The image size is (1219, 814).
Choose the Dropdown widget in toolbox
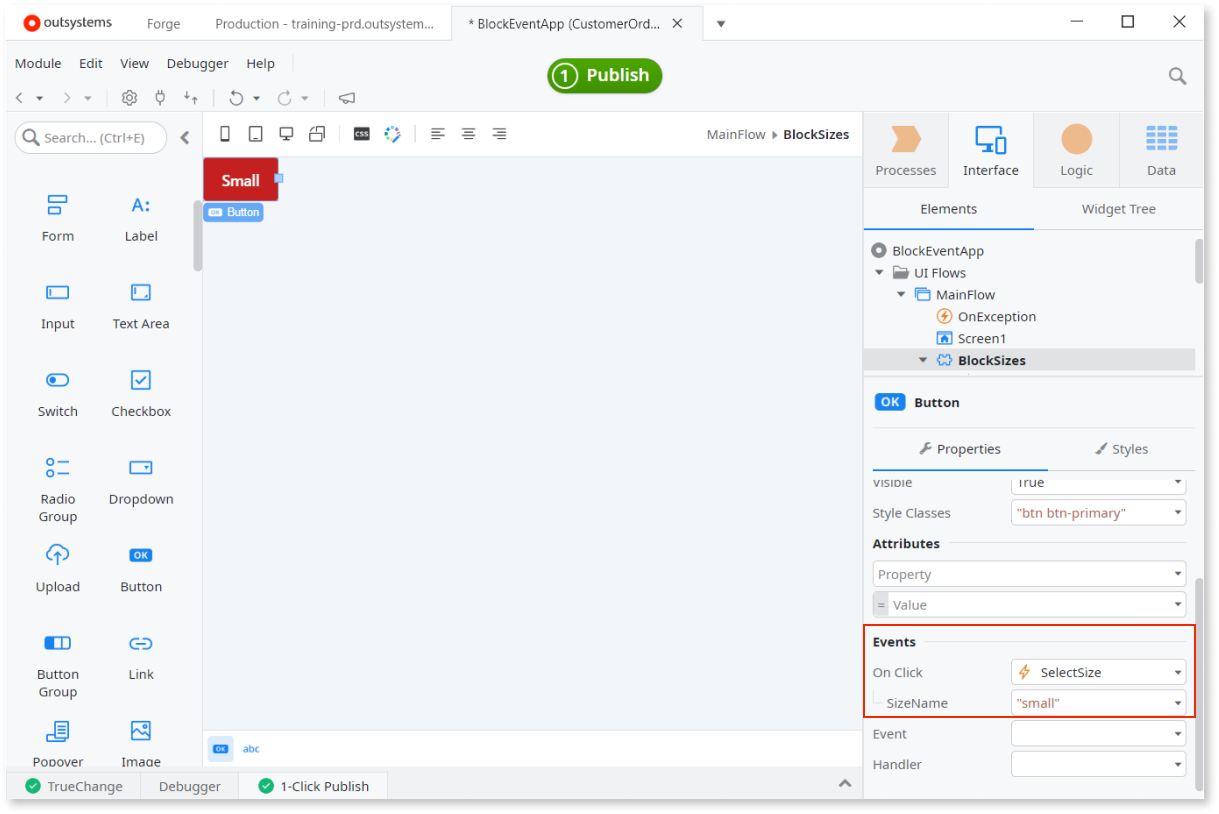coord(141,481)
